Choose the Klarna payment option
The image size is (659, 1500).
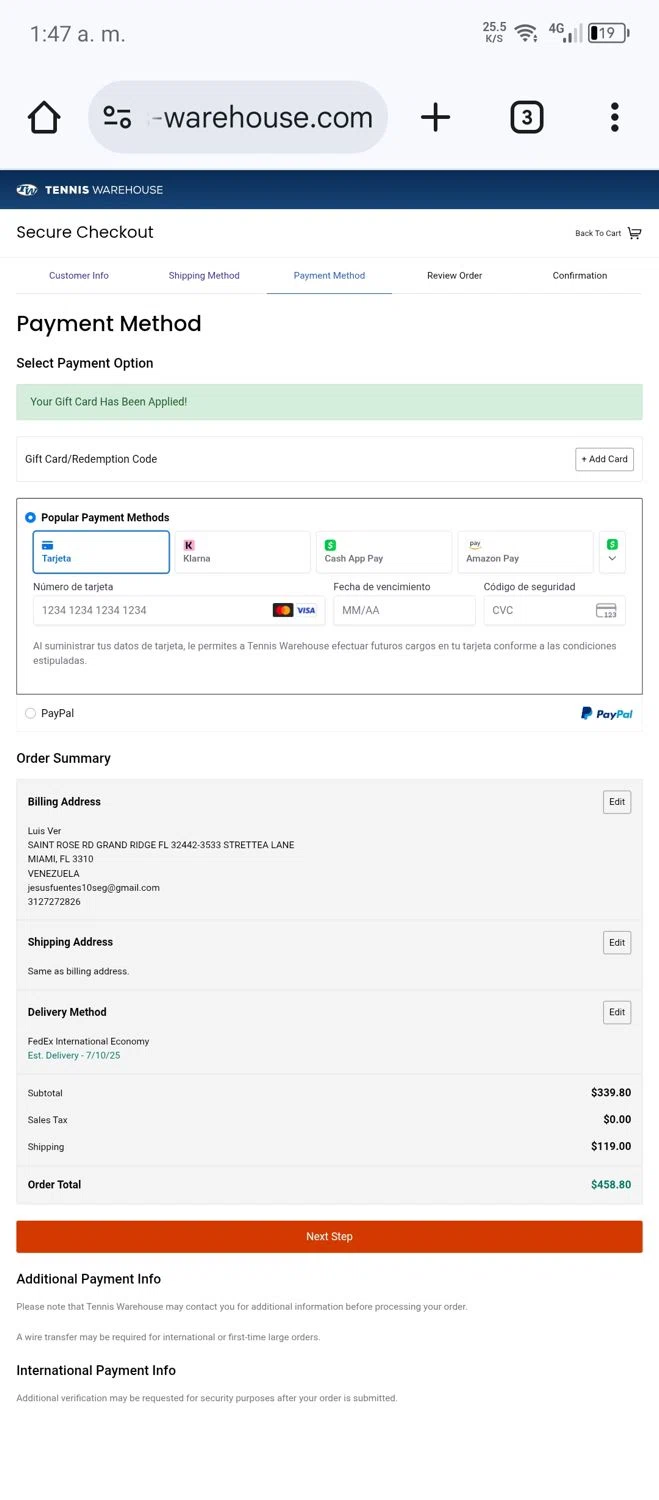click(243, 552)
